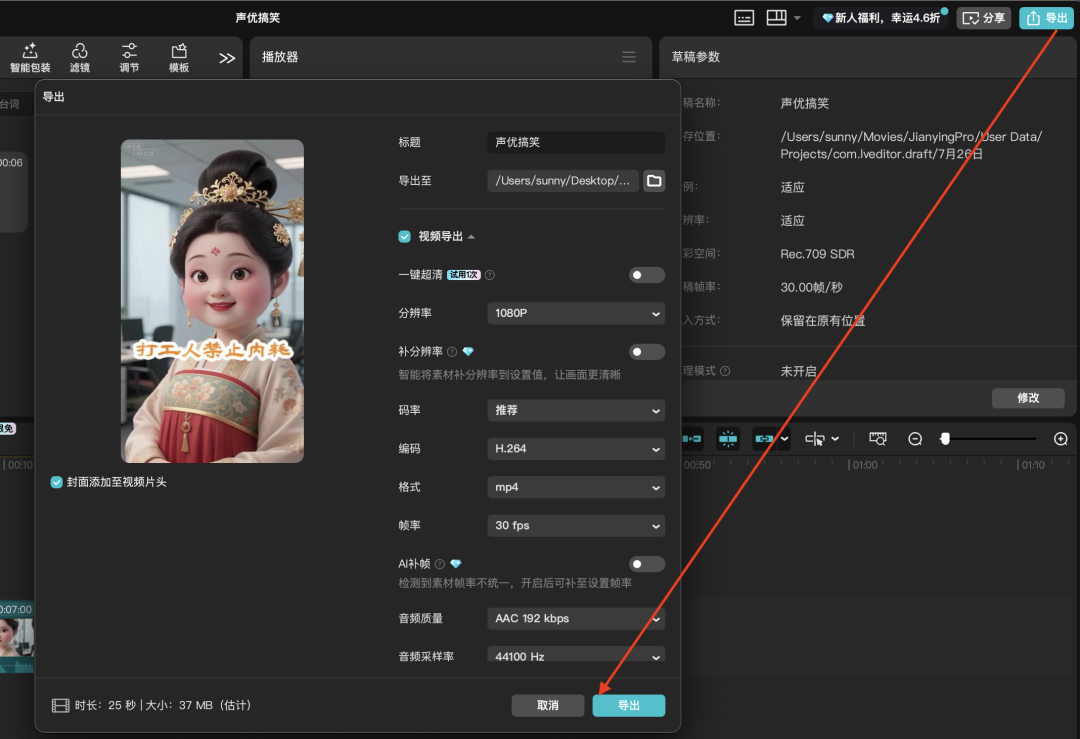Open the 滤镜 filters panel
The image size is (1080, 739).
80,57
